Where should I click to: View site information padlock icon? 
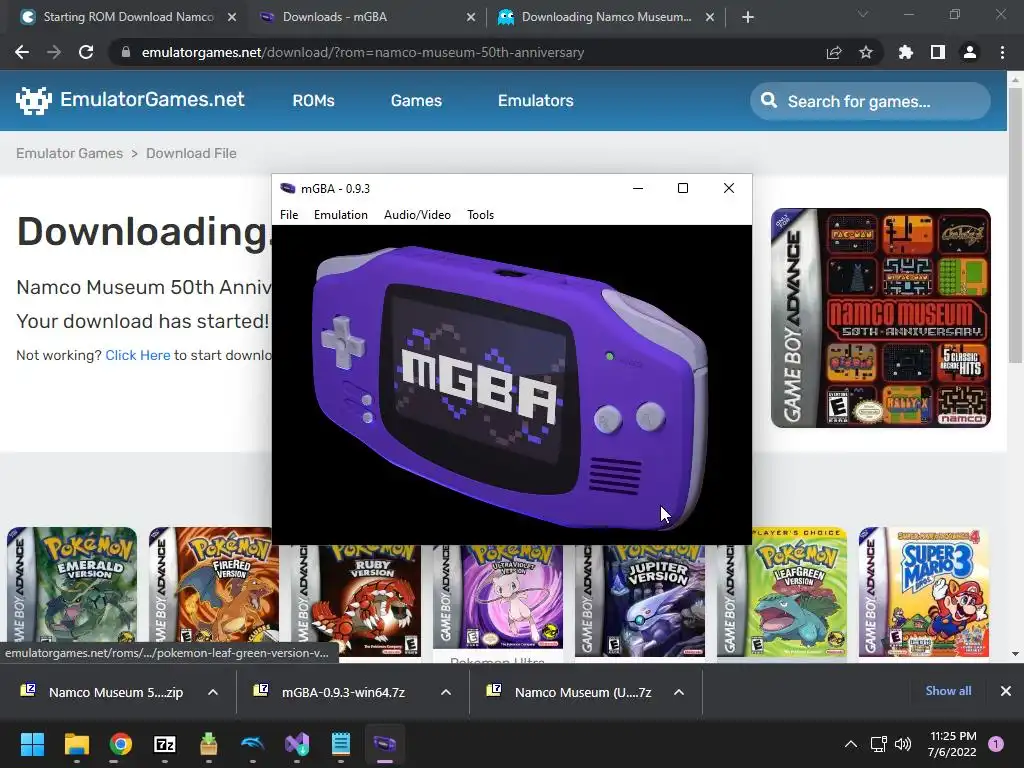pos(126,52)
